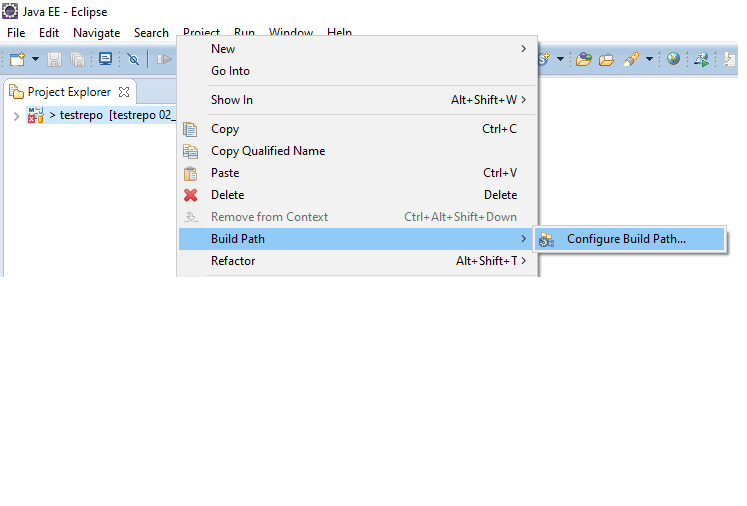This screenshot has height=506, width=747.
Task: Click the Open a Terminal monitor icon
Action: coord(105,59)
